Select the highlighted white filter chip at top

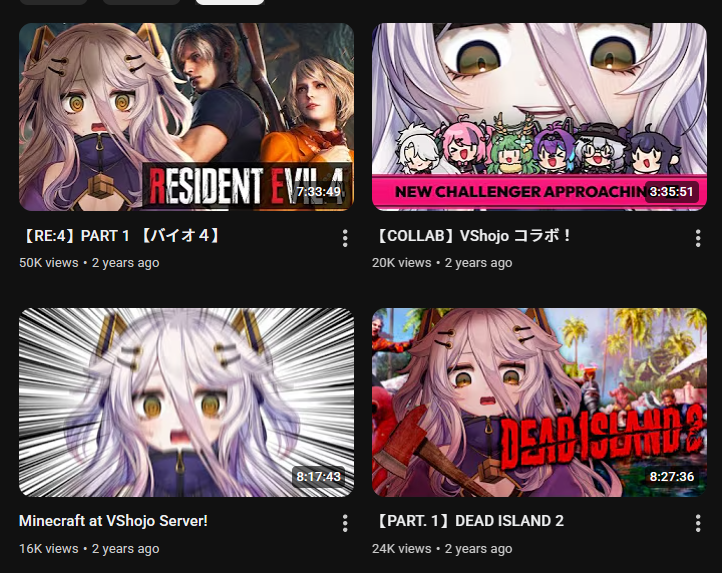(x=230, y=2)
